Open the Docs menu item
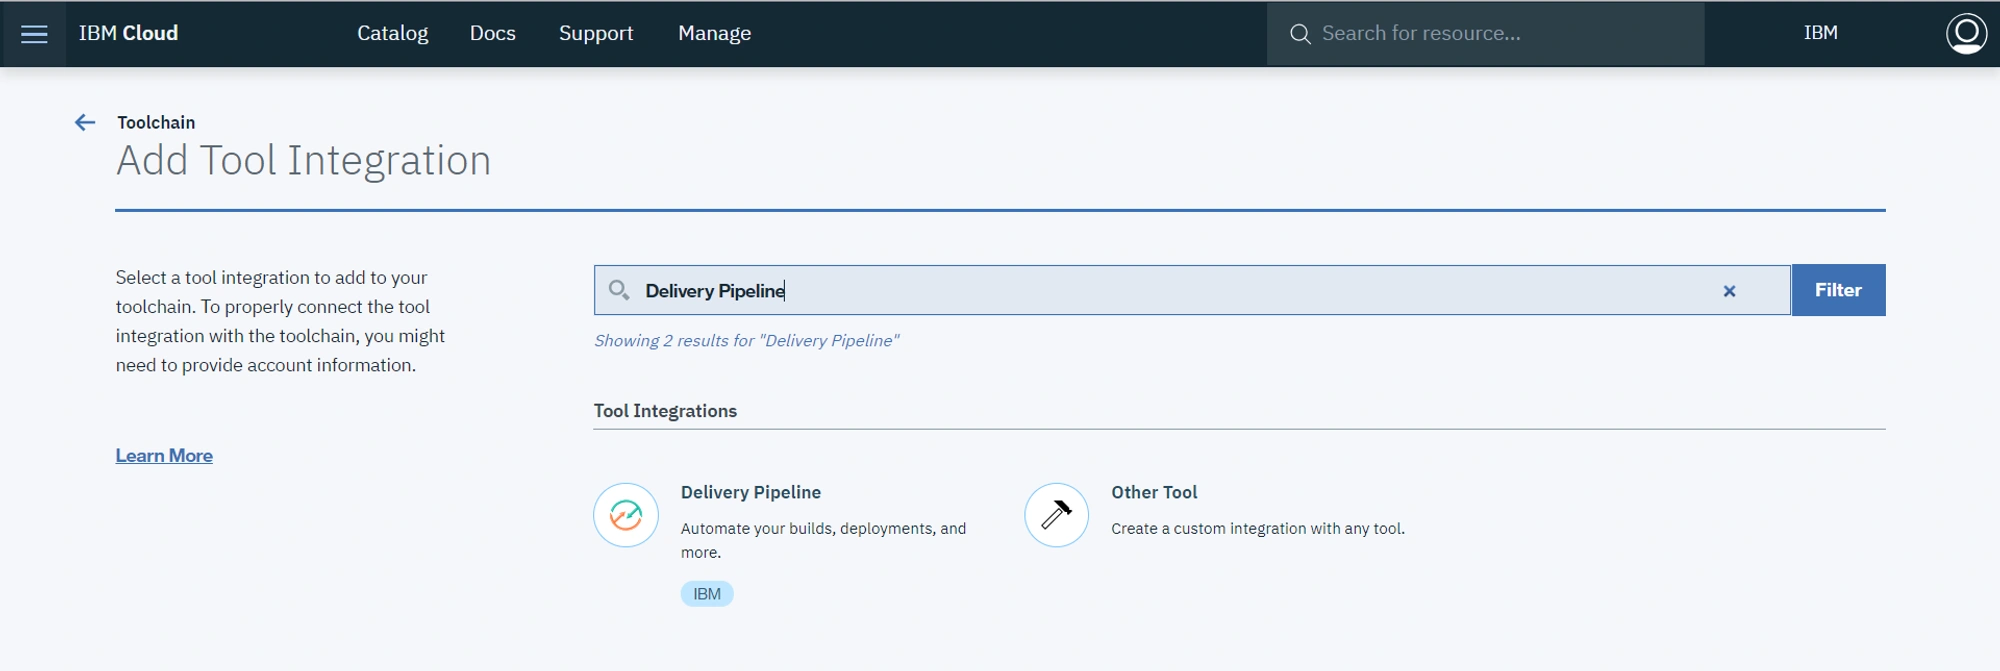Viewport: 2000px width, 671px height. point(493,33)
